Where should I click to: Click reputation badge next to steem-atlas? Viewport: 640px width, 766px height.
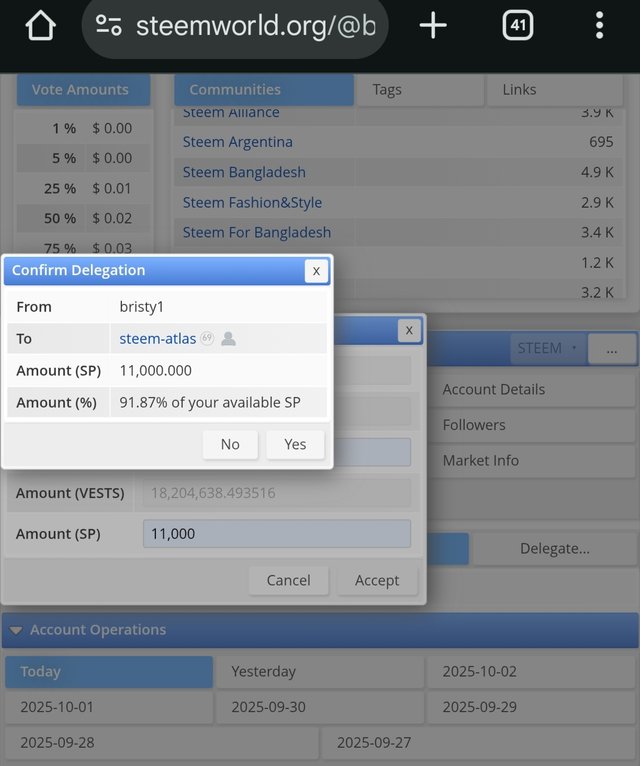(x=207, y=338)
